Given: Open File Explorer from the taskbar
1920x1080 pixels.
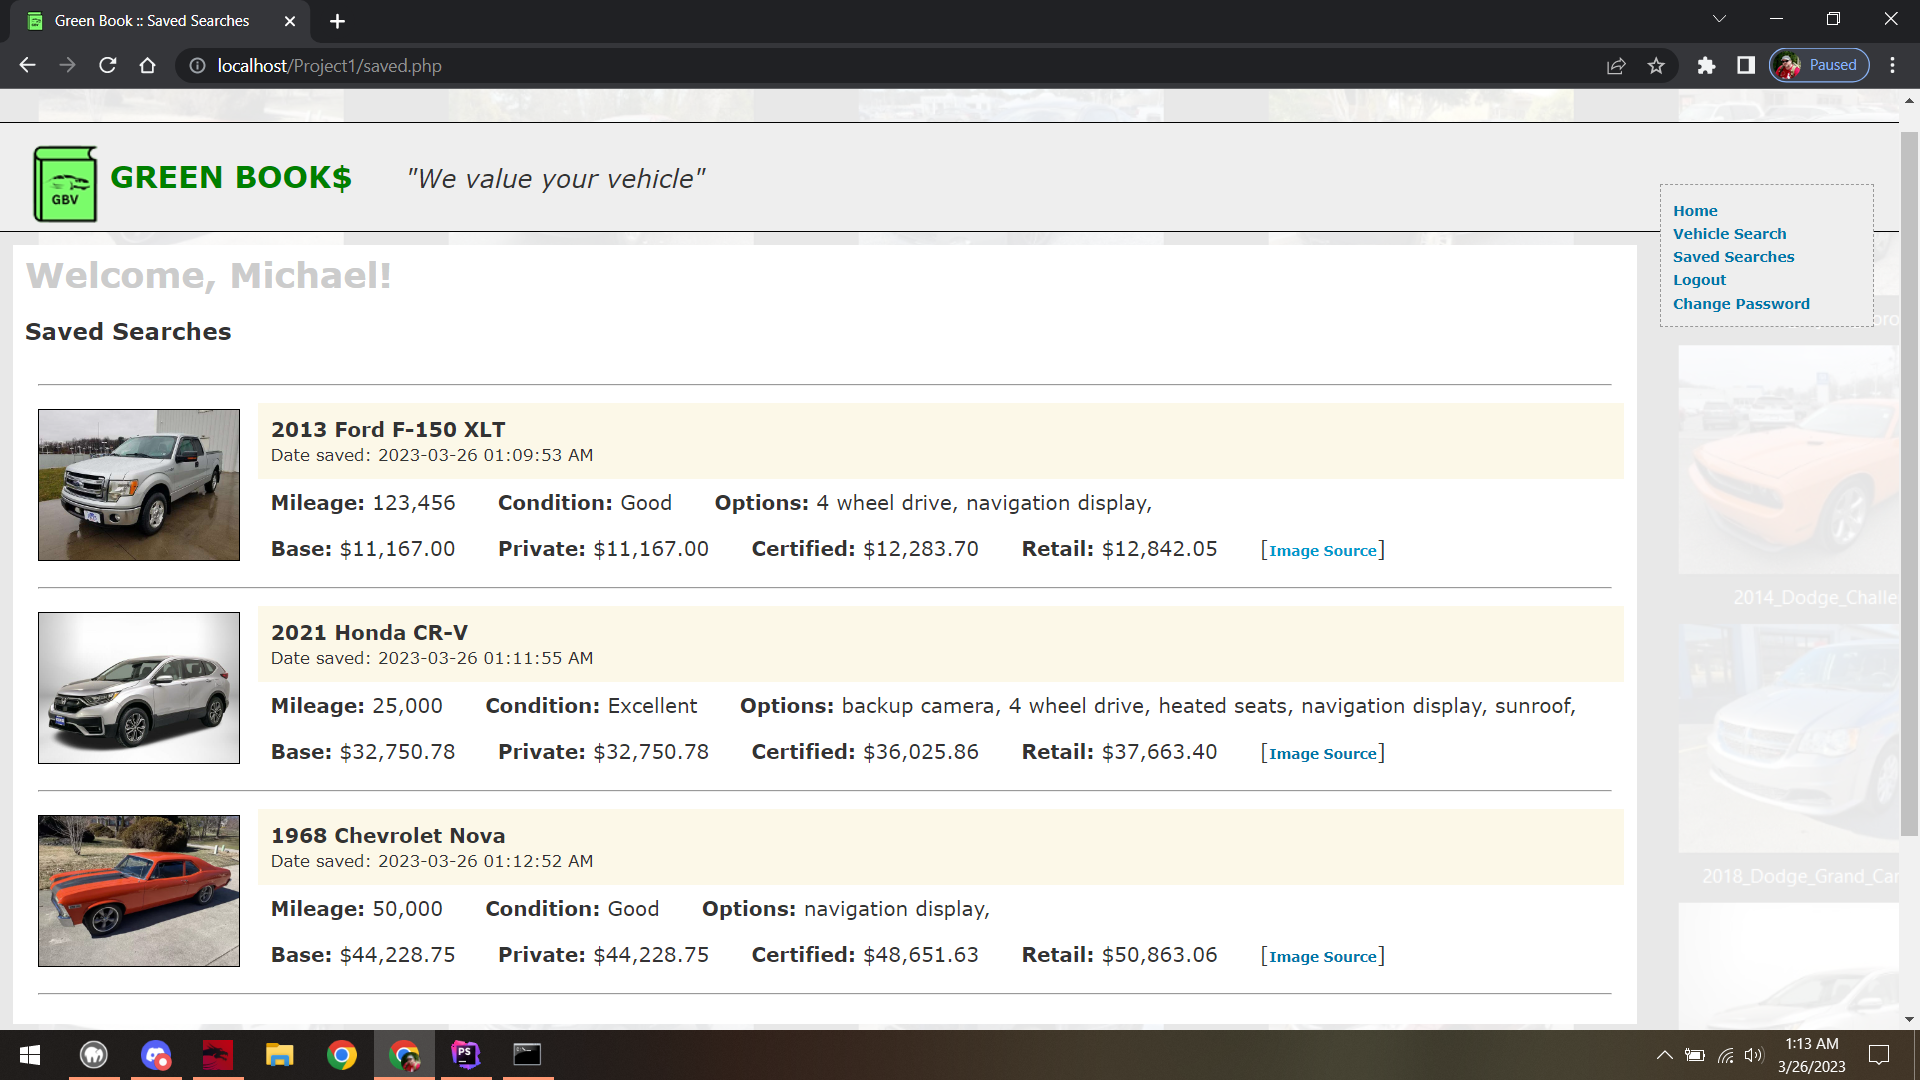Looking at the screenshot, I should pyautogui.click(x=279, y=1055).
